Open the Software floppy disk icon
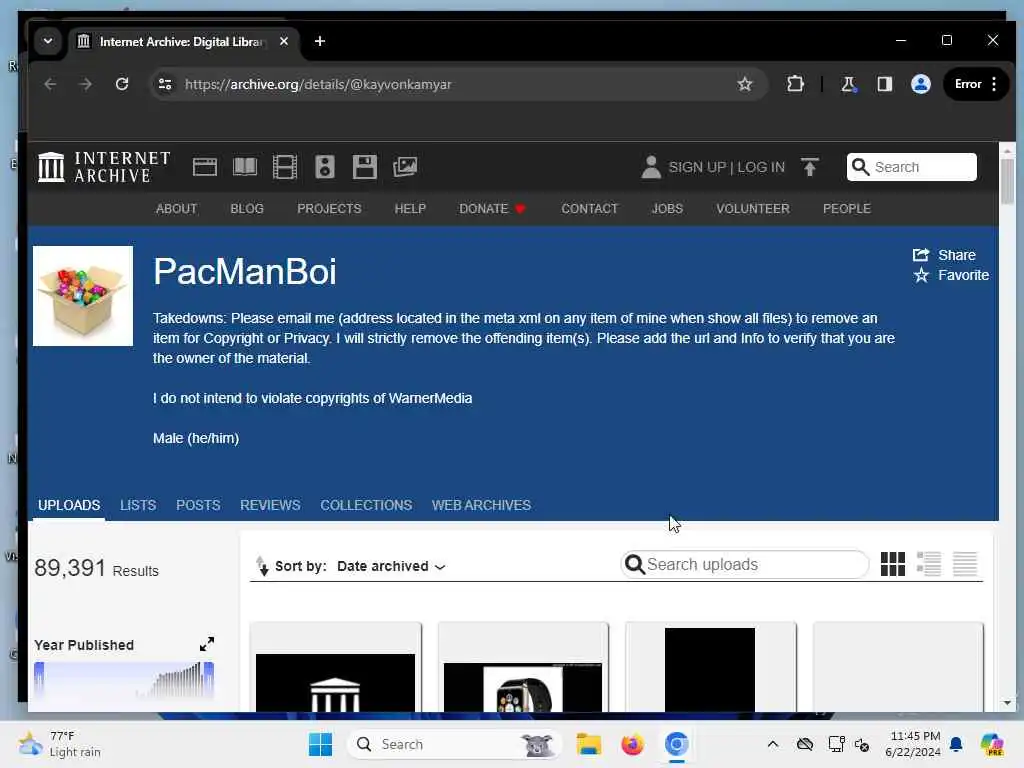 pos(364,167)
